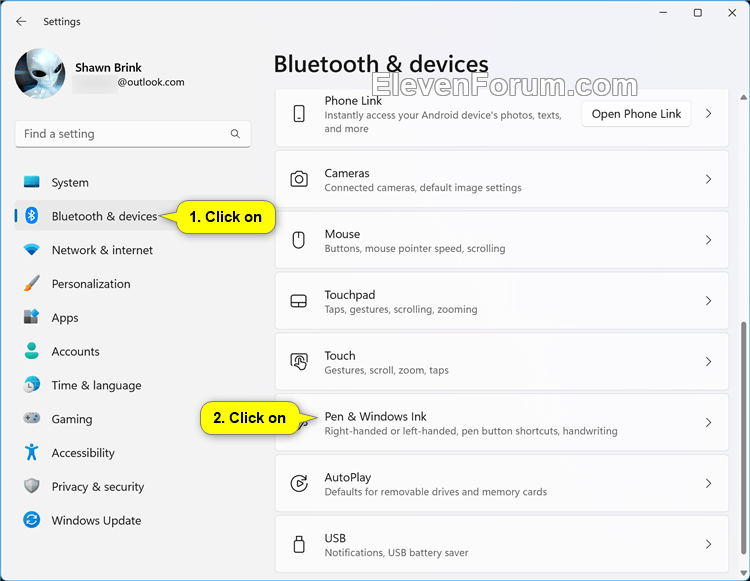750x581 pixels.
Task: Click the Time & language label
Action: coord(96,385)
